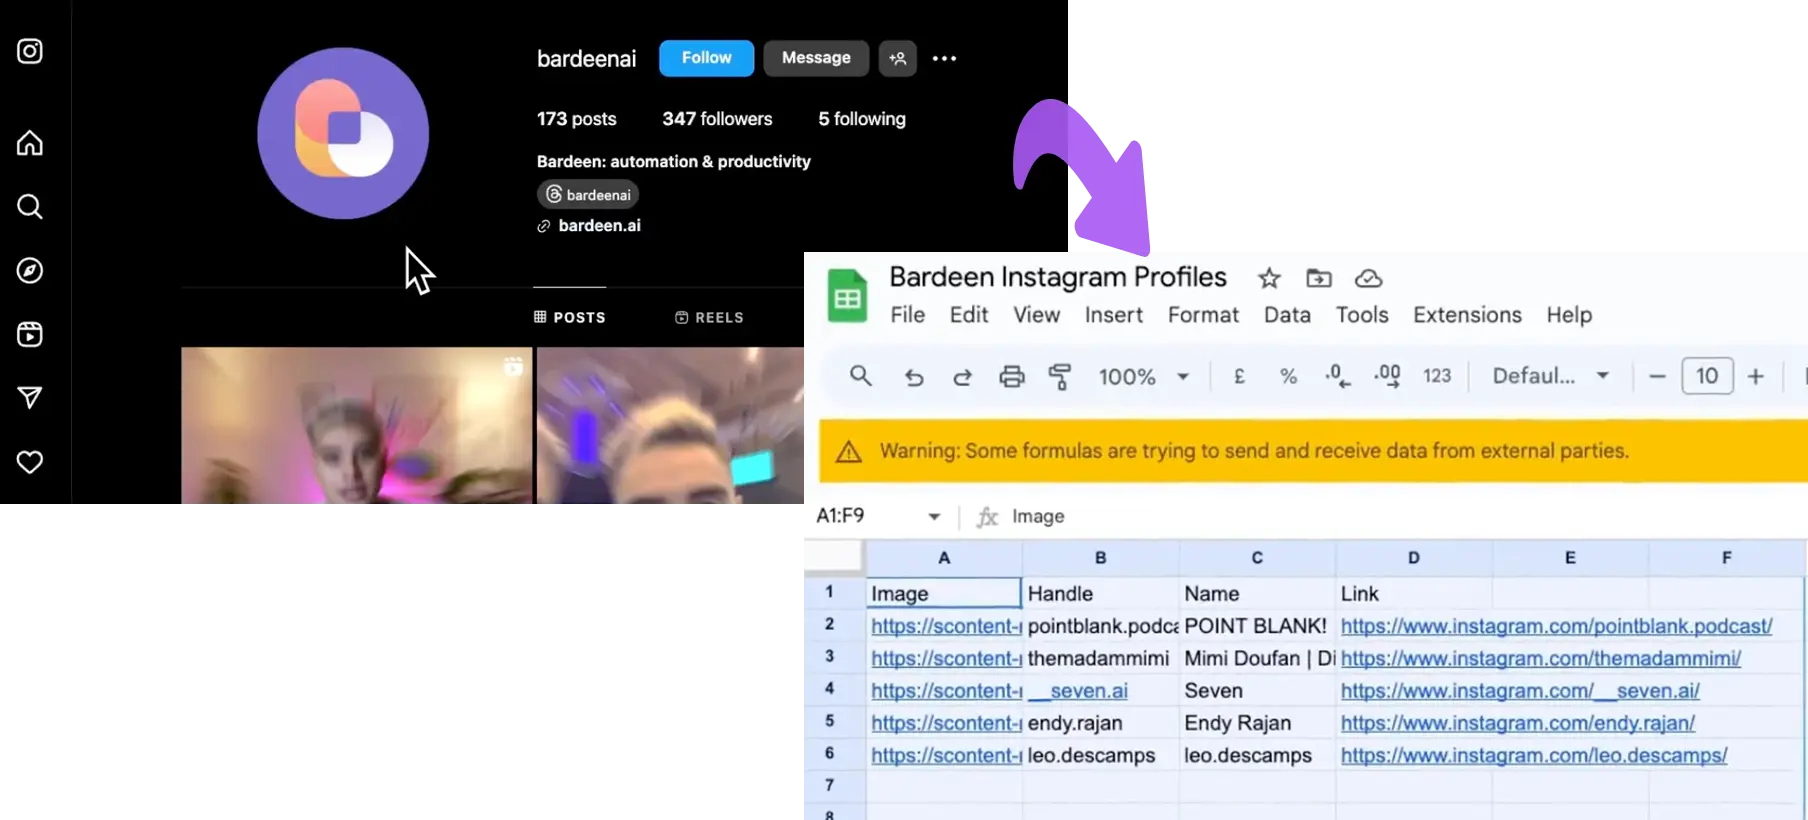Open the 123 more formats menu
This screenshot has height=820, width=1808.
[x=1437, y=376]
